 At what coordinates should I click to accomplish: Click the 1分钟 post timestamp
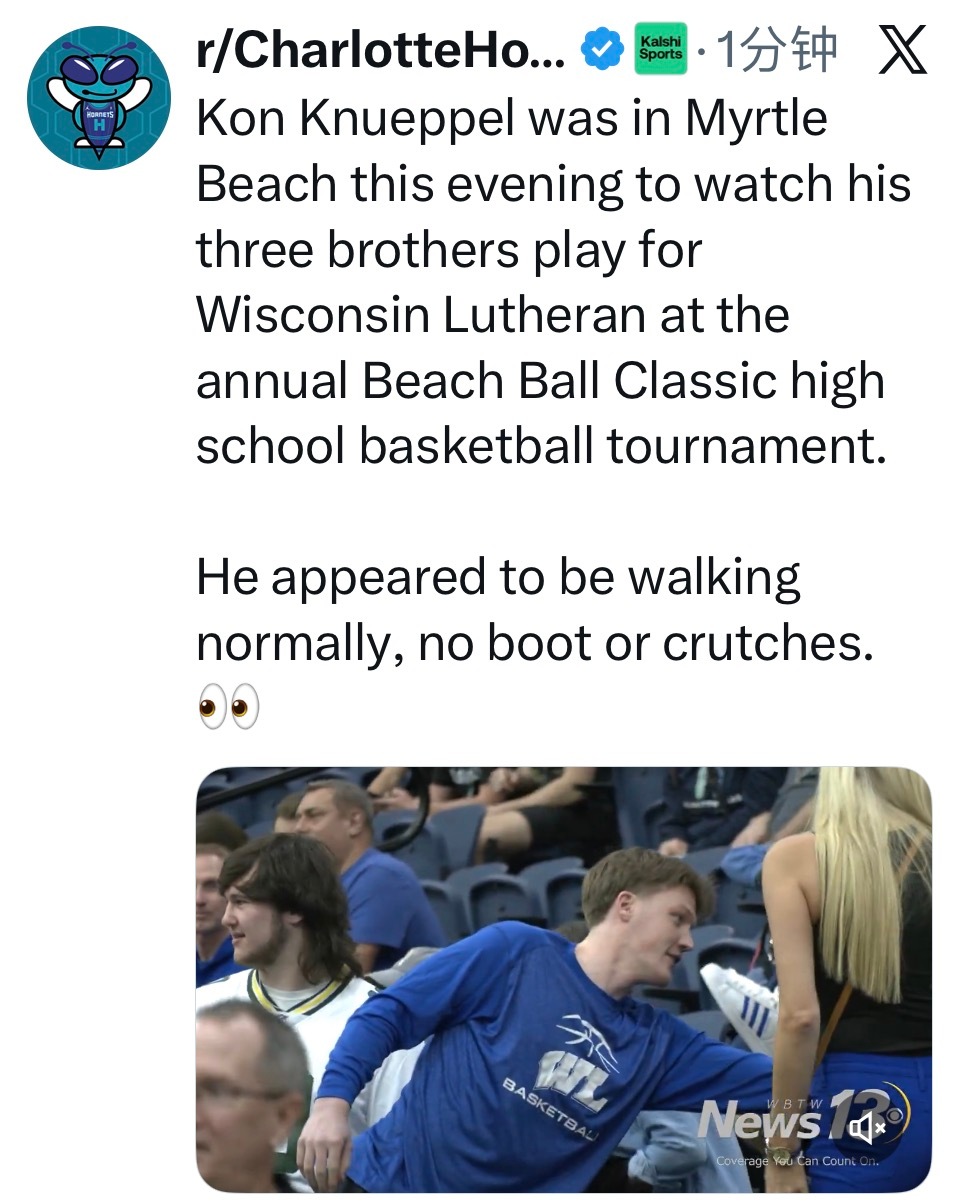[x=776, y=52]
